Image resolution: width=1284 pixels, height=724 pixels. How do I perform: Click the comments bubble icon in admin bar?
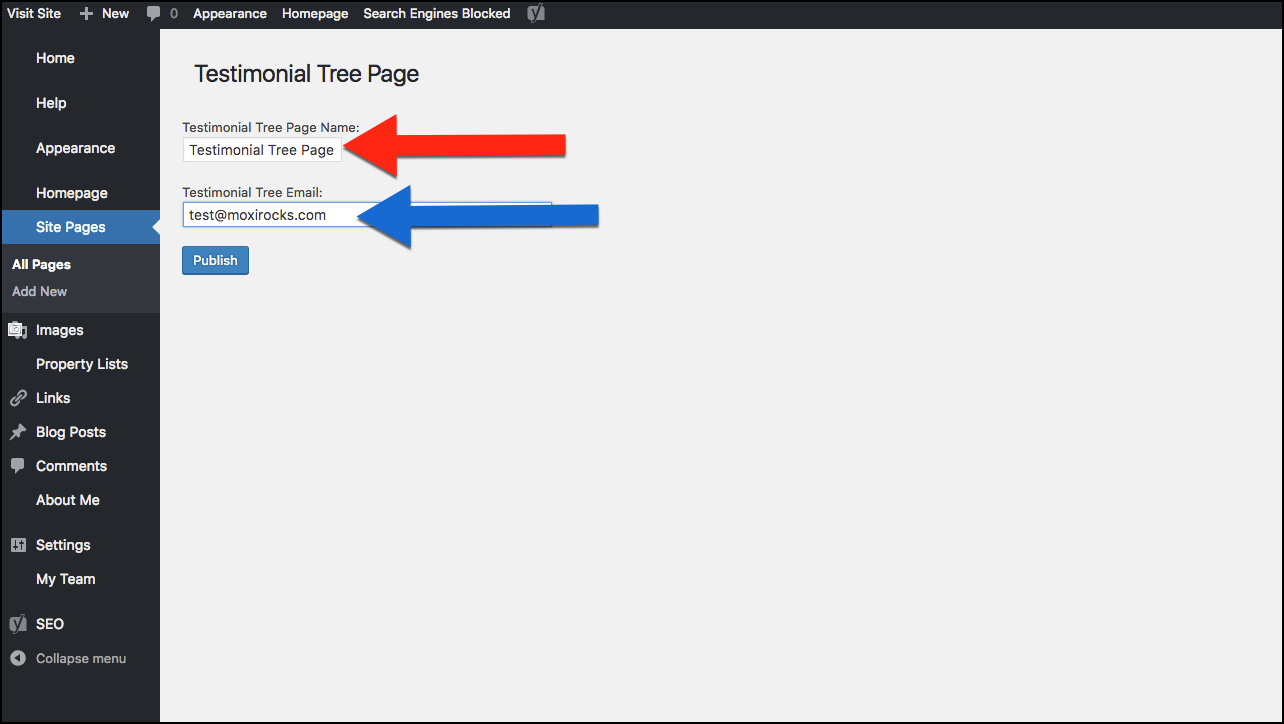click(153, 14)
